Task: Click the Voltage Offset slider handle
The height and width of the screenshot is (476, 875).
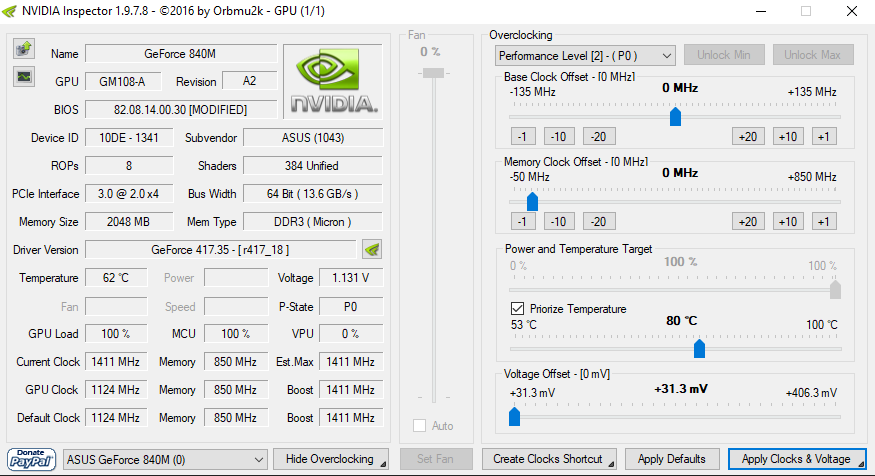Action: (x=515, y=416)
